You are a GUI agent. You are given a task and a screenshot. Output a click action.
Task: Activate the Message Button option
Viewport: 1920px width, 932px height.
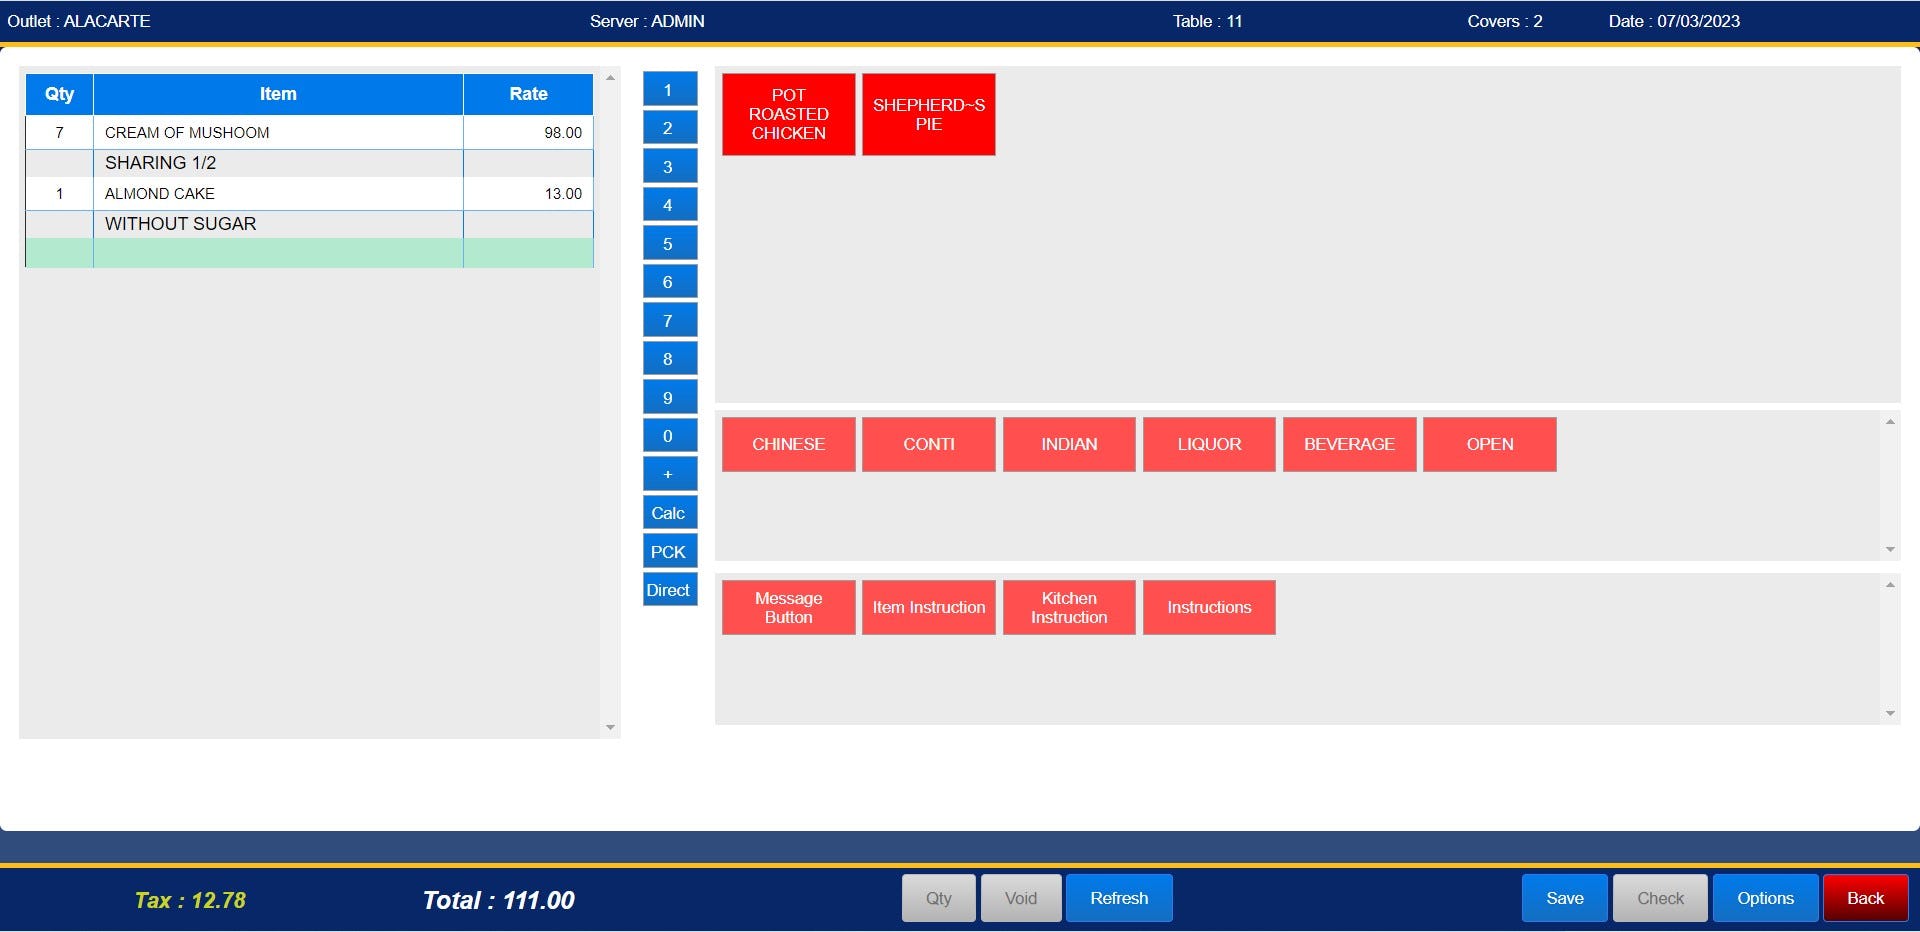[x=788, y=607]
